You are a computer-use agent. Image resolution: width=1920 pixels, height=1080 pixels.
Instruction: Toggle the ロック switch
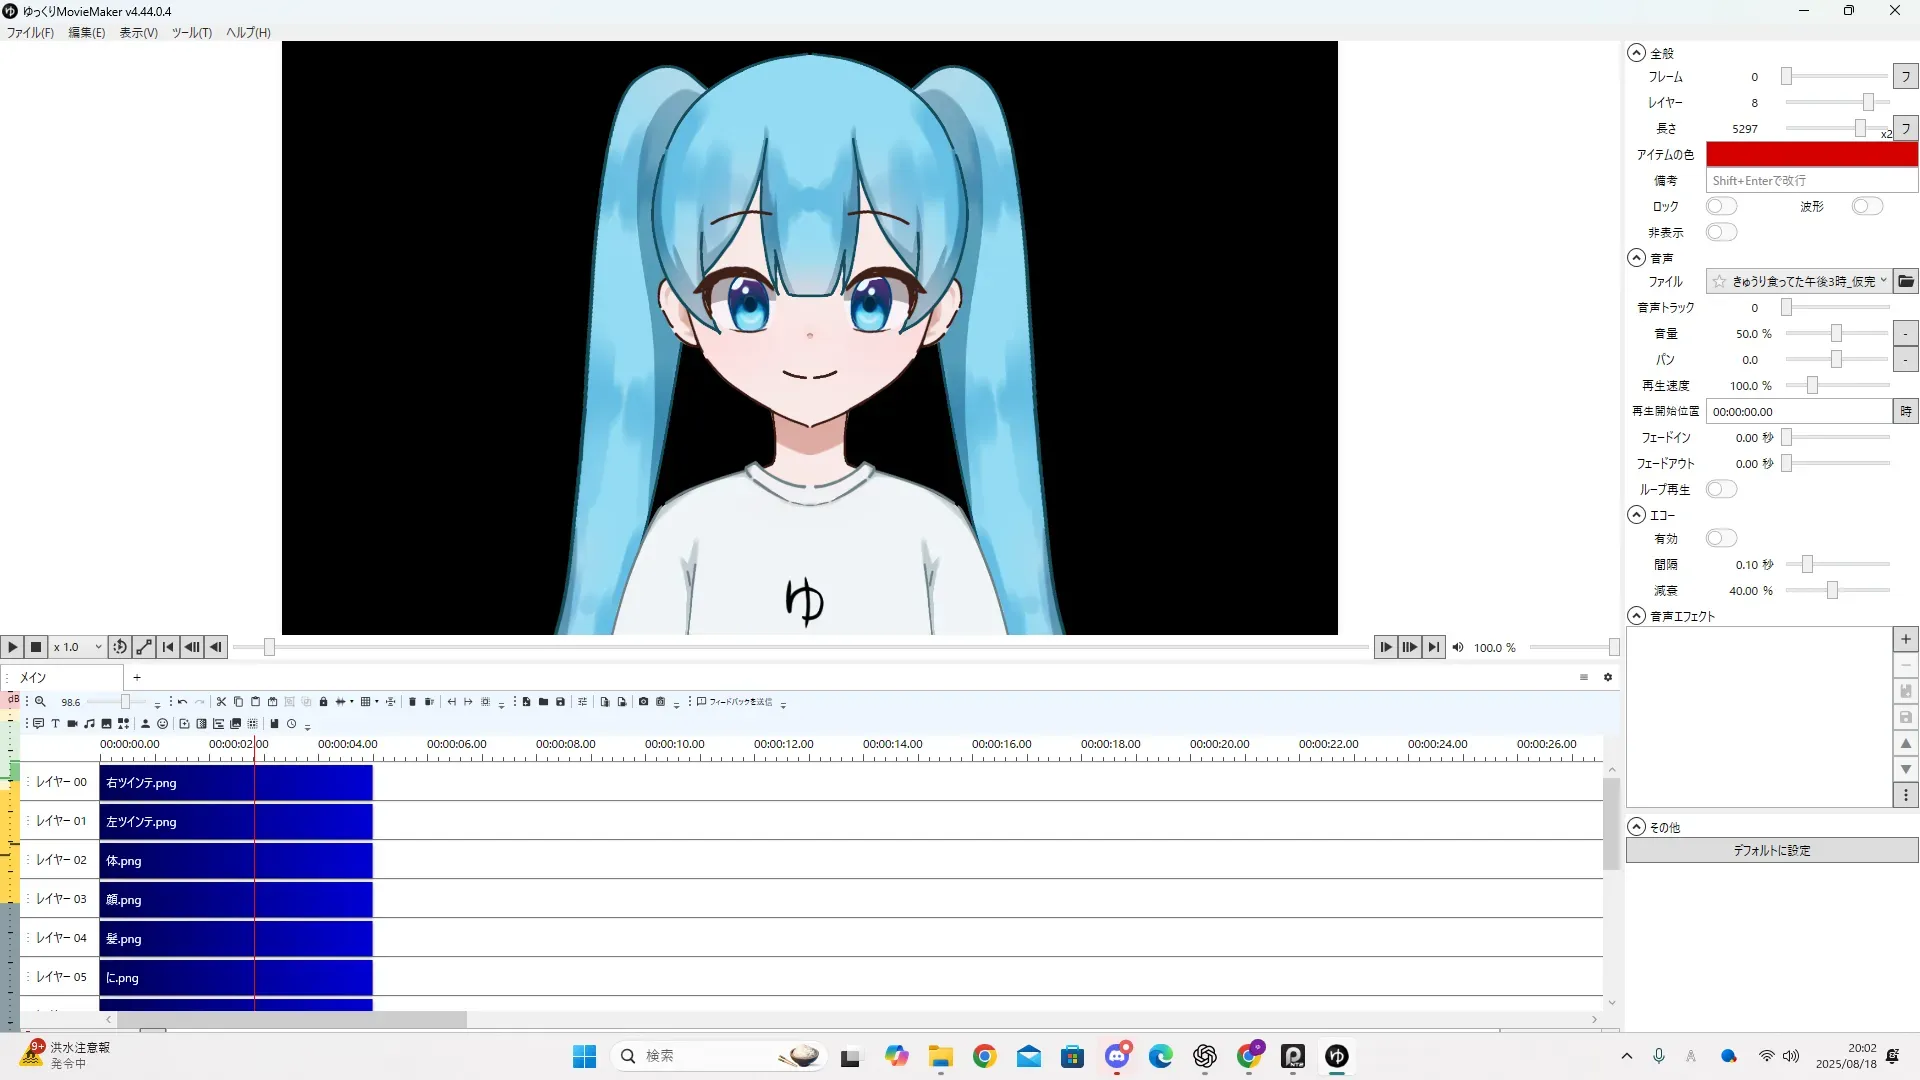[x=1721, y=206]
